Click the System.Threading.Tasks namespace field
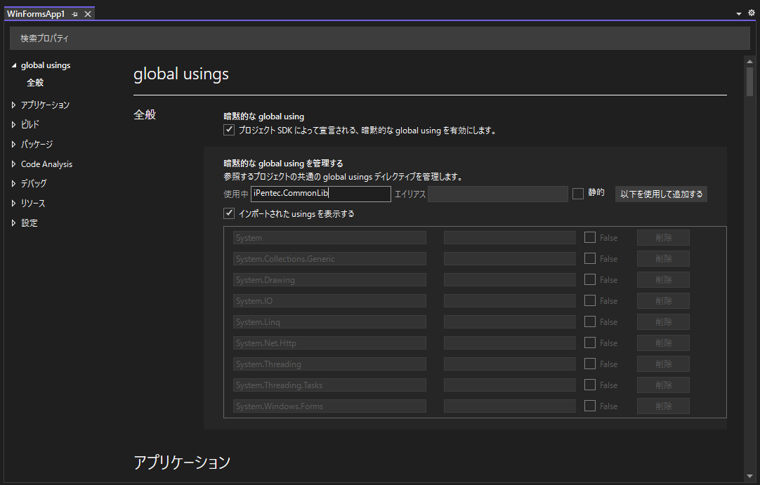 [330, 385]
